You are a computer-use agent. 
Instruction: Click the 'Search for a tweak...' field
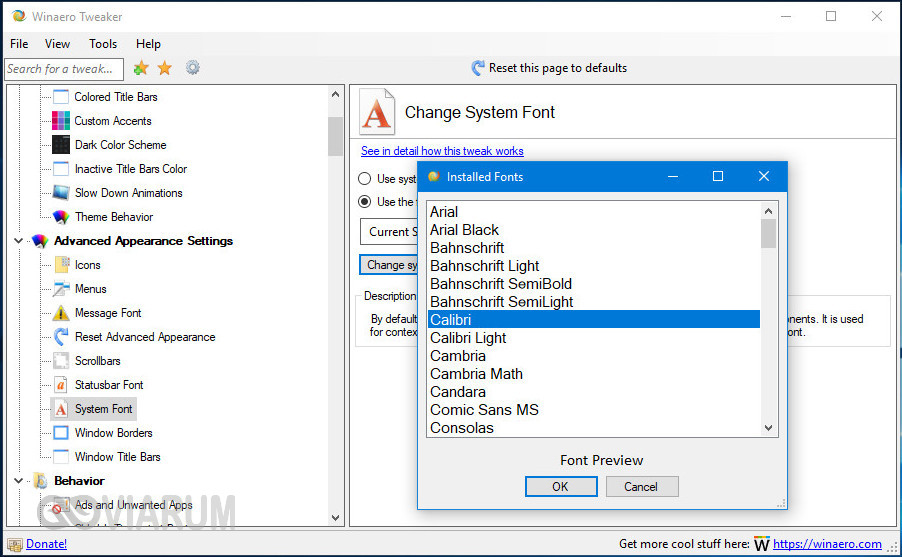point(64,69)
